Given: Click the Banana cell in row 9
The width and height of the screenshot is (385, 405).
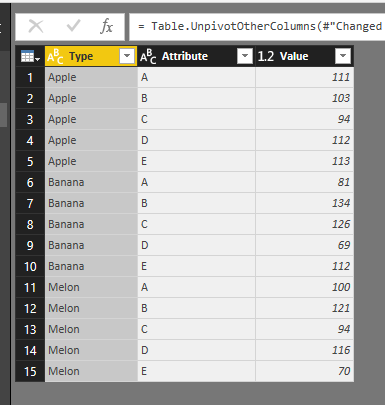Looking at the screenshot, I should (91, 245).
